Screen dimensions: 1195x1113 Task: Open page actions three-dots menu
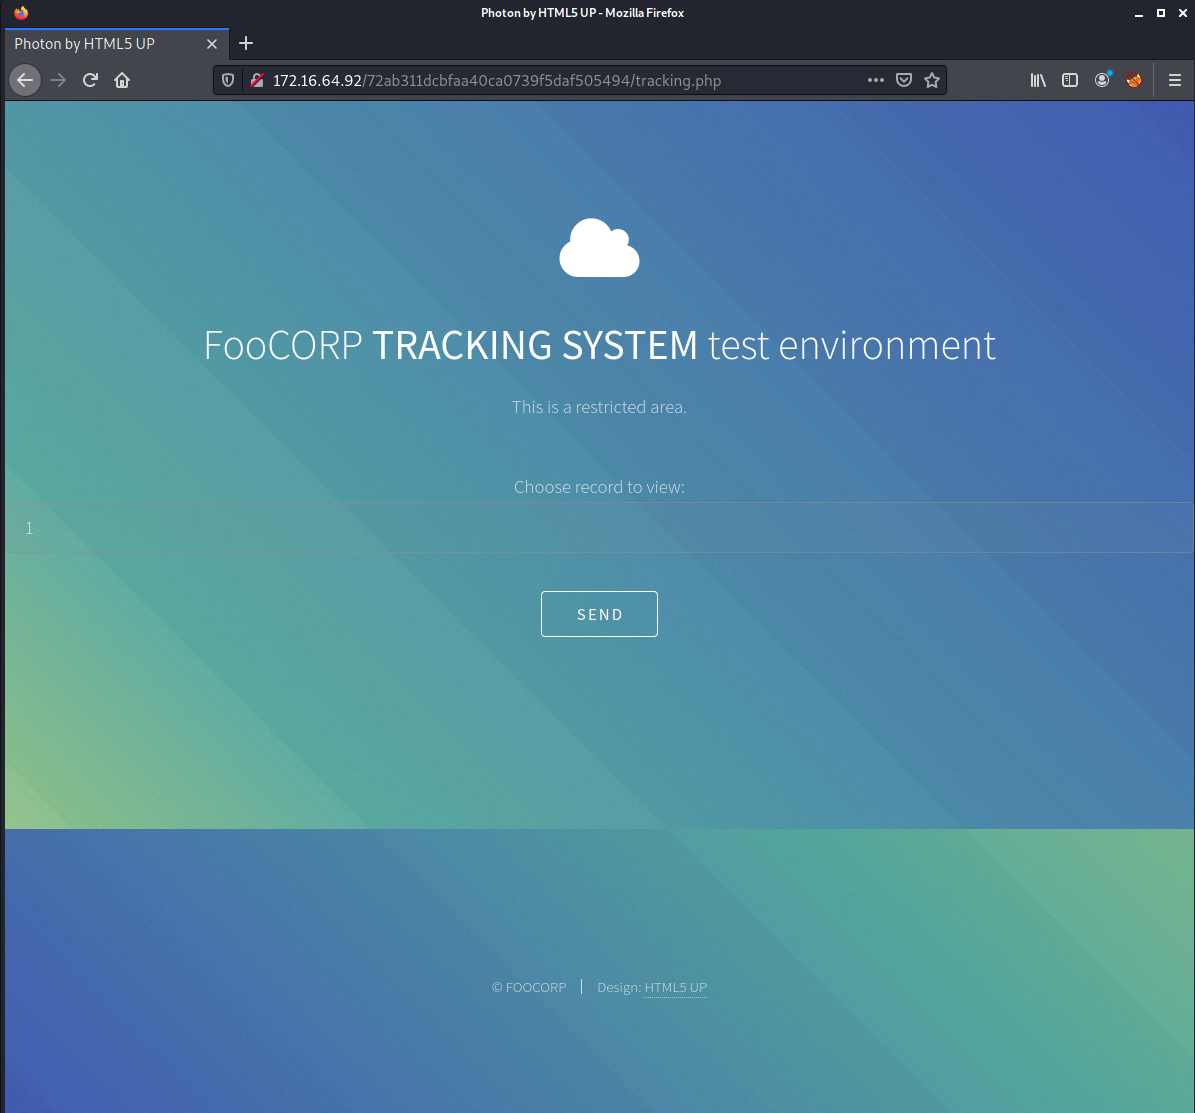(876, 80)
